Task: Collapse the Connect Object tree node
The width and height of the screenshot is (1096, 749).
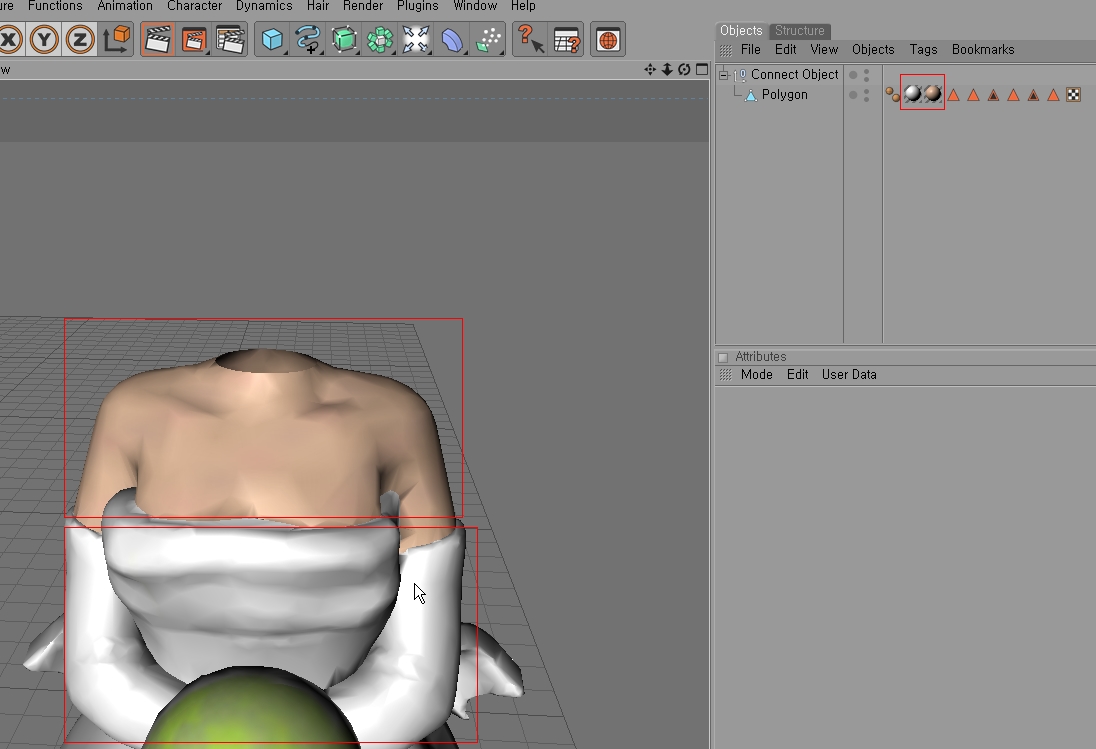Action: (x=723, y=75)
